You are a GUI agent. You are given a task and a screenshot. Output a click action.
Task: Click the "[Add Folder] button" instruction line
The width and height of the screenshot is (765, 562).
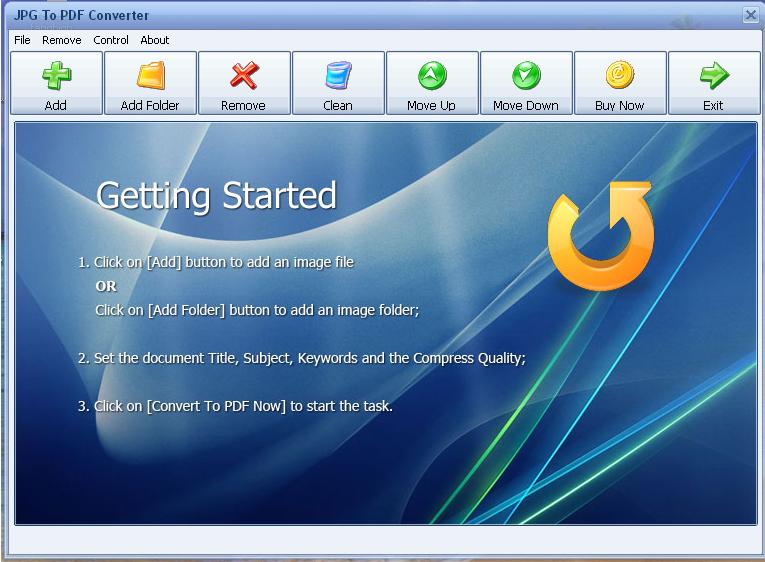coord(257,310)
